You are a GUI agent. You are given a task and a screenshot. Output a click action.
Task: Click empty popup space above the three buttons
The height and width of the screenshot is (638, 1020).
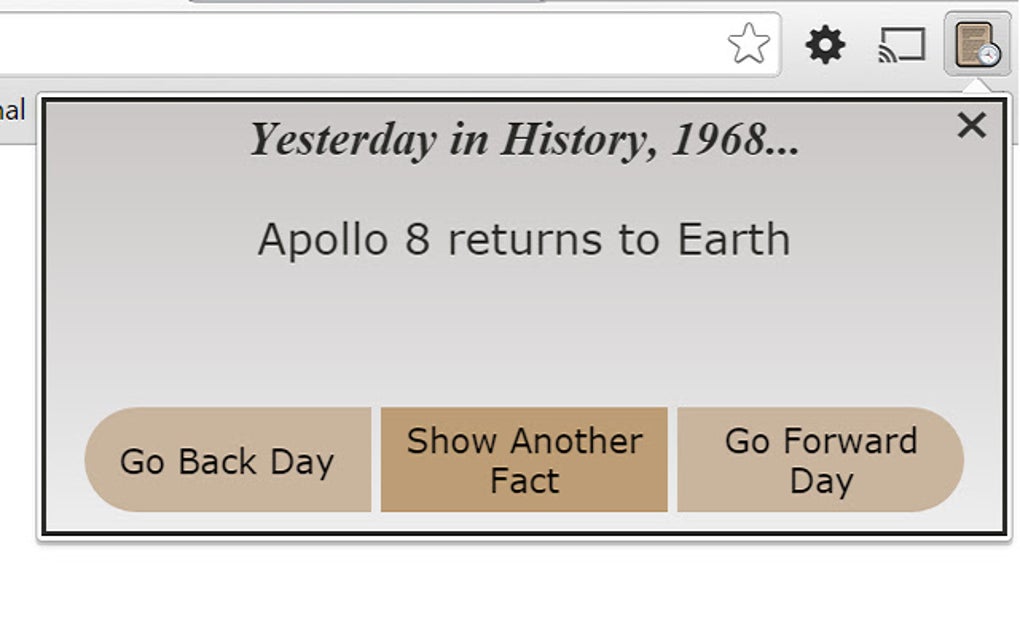tap(524, 340)
